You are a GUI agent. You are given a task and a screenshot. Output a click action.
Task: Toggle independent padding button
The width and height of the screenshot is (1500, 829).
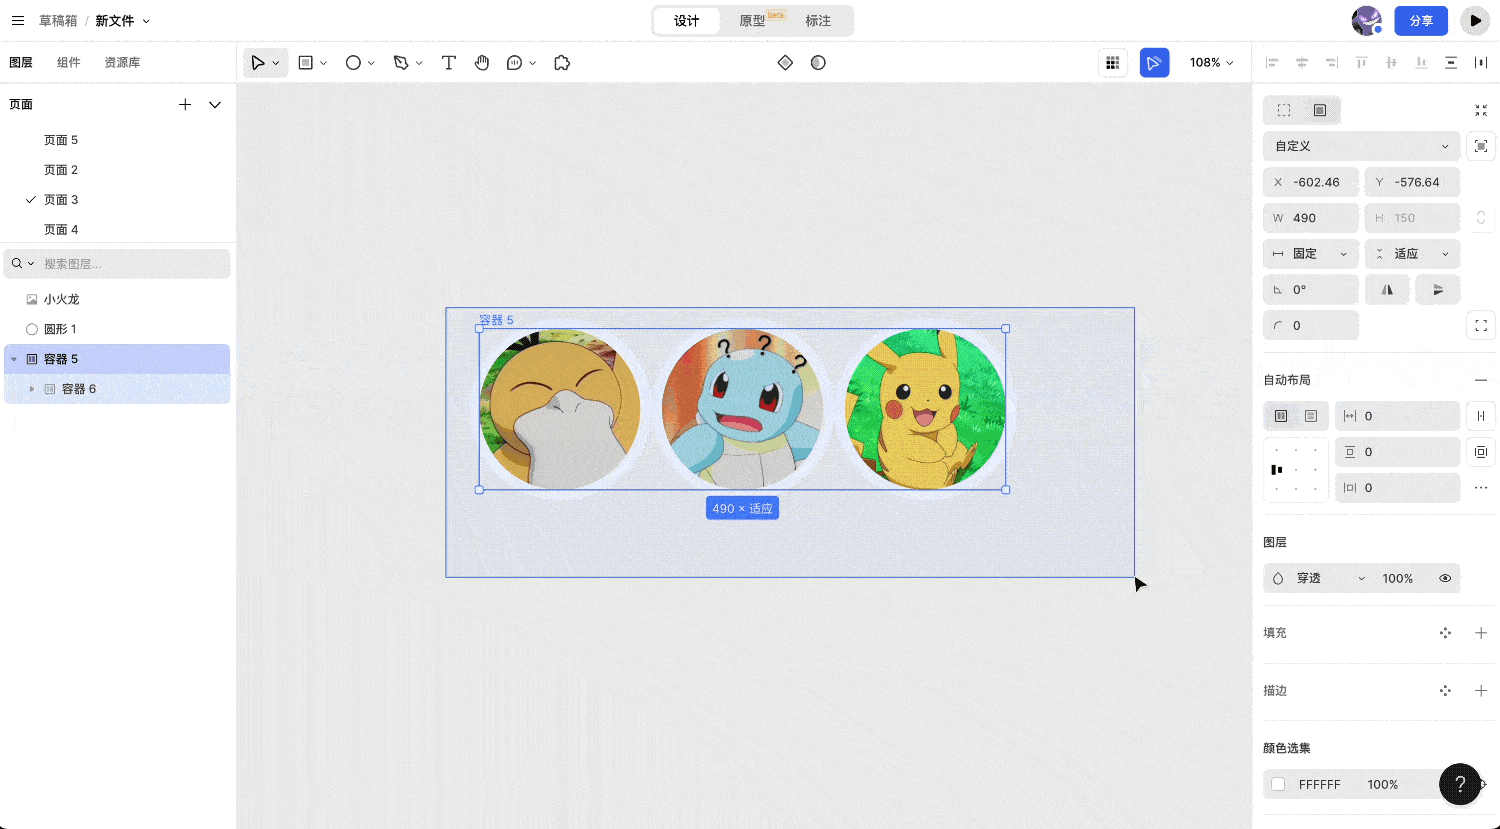click(1481, 452)
